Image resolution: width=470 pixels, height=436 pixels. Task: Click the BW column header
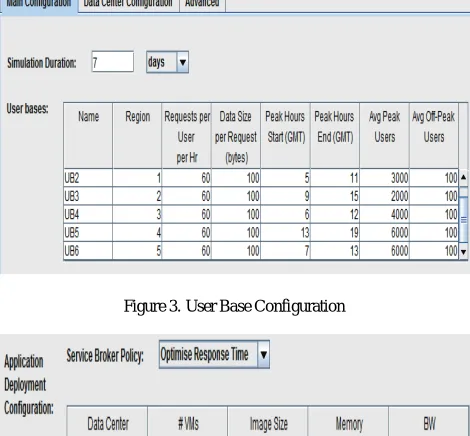pos(429,421)
